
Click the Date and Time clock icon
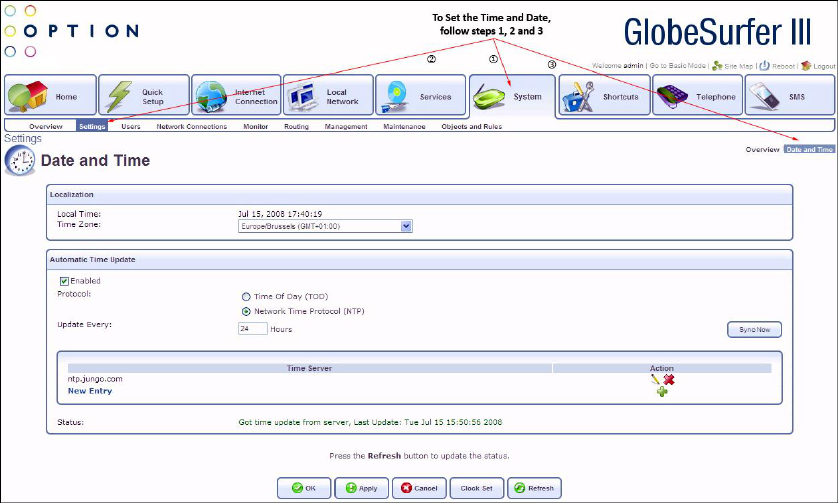[x=20, y=160]
